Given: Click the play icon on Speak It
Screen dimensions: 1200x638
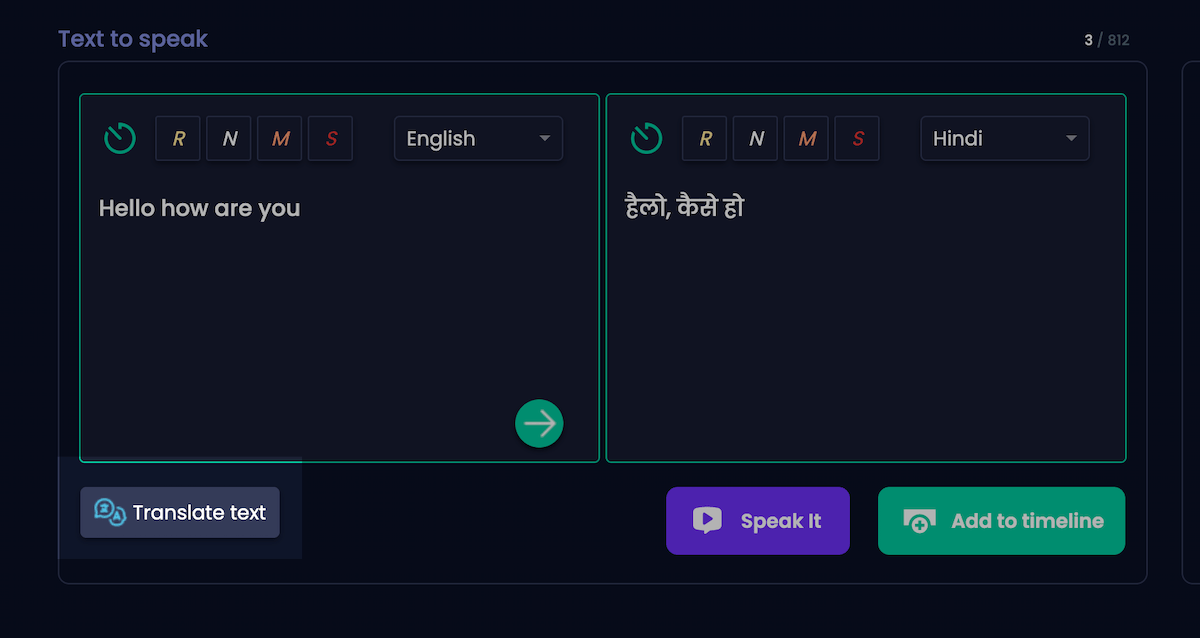Looking at the screenshot, I should 707,520.
